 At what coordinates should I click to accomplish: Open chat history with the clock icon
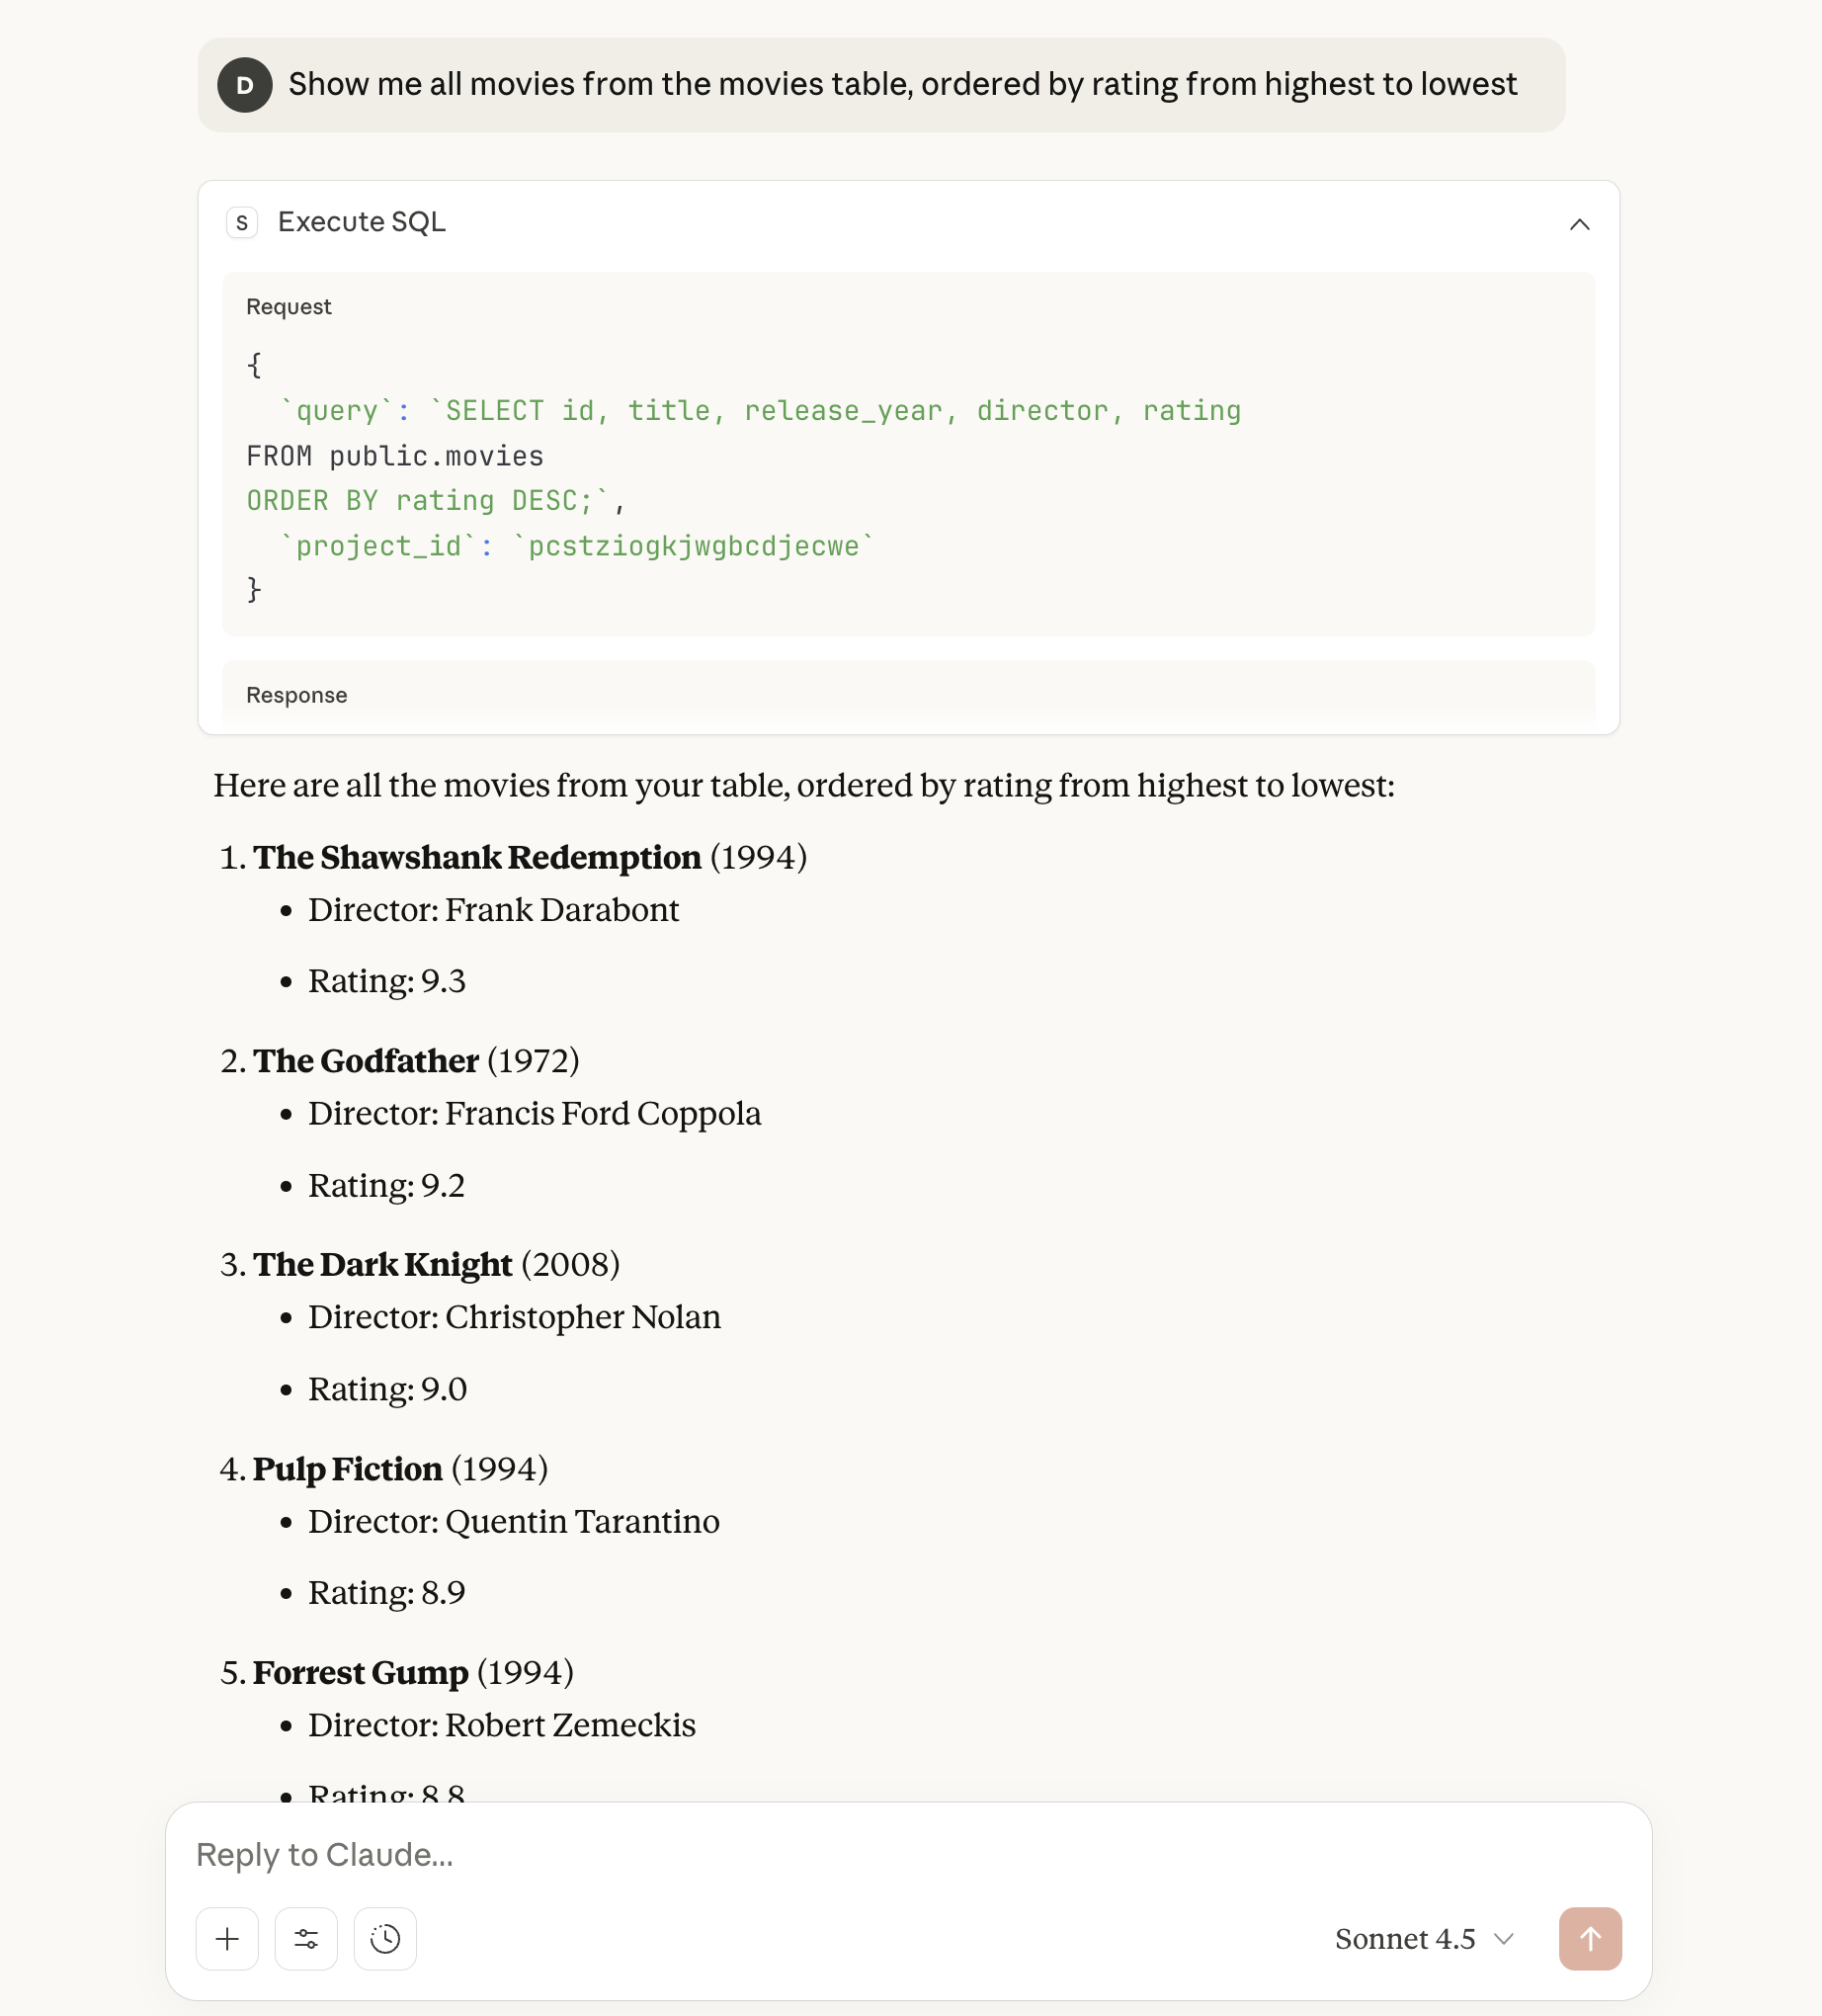[384, 1939]
